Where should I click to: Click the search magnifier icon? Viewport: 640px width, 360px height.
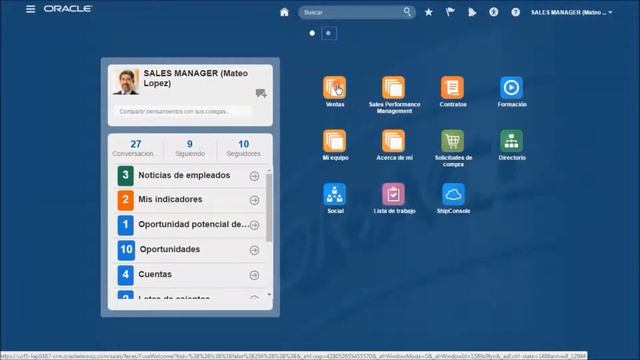click(407, 12)
